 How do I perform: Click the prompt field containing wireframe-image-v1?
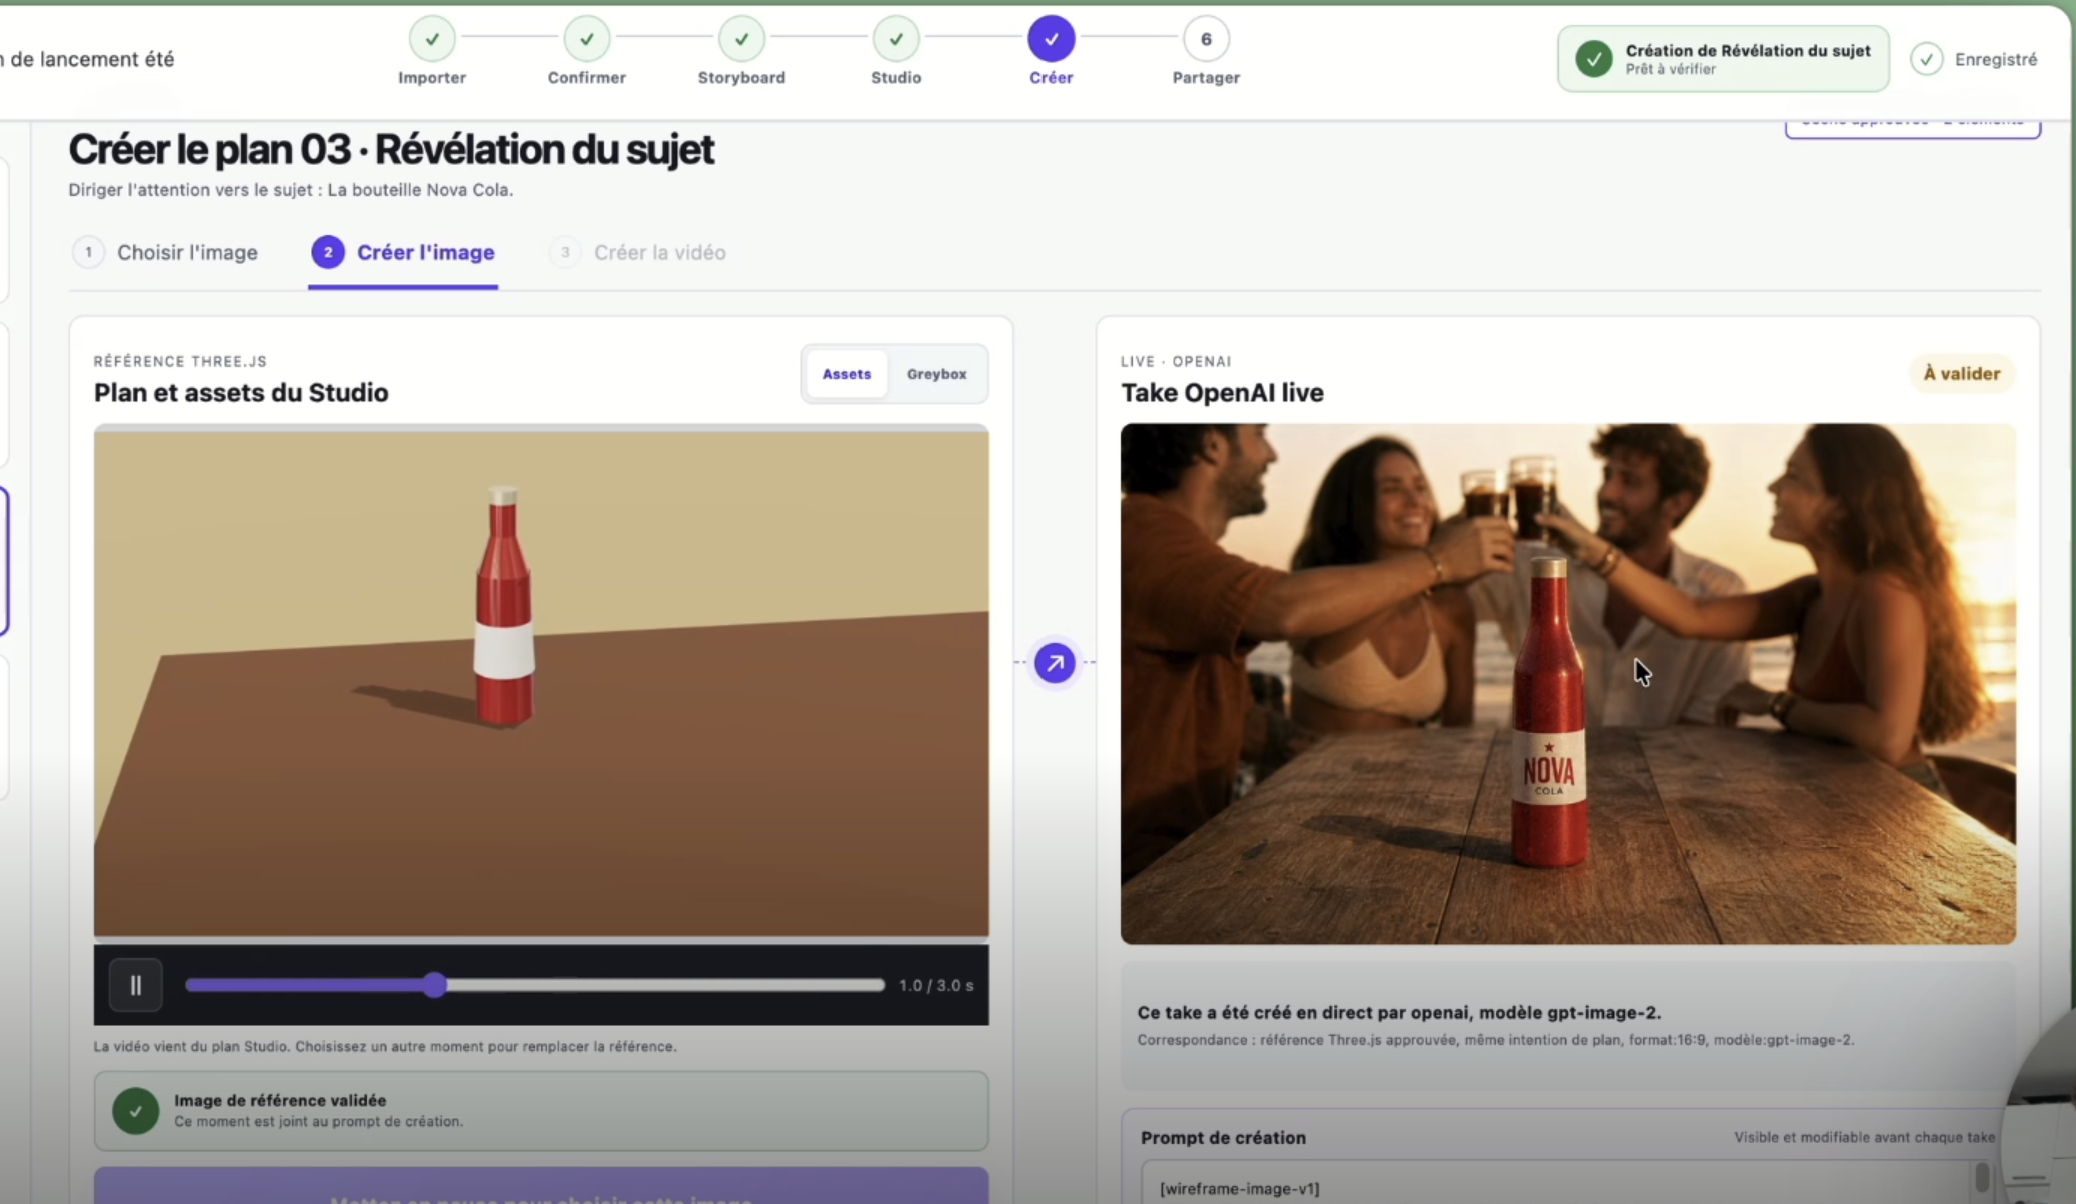point(1566,1183)
